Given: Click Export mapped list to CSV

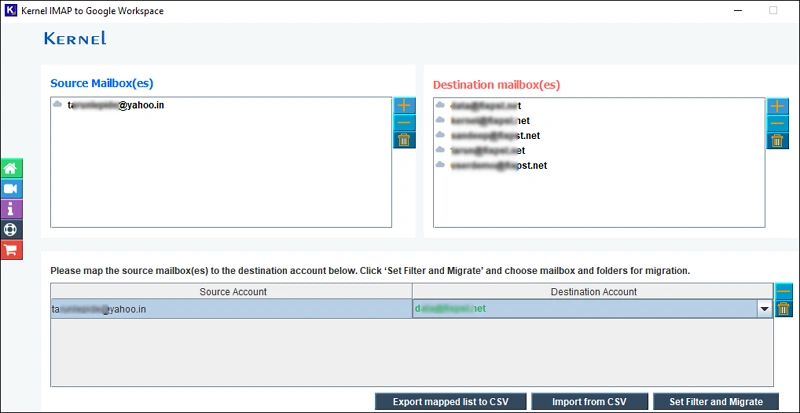Looking at the screenshot, I should pyautogui.click(x=451, y=401).
